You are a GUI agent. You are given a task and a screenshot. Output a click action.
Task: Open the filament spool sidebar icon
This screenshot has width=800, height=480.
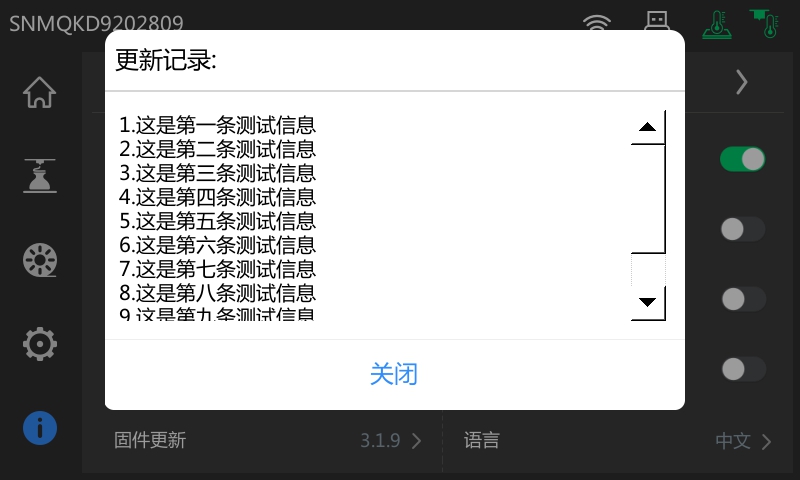pos(39,260)
